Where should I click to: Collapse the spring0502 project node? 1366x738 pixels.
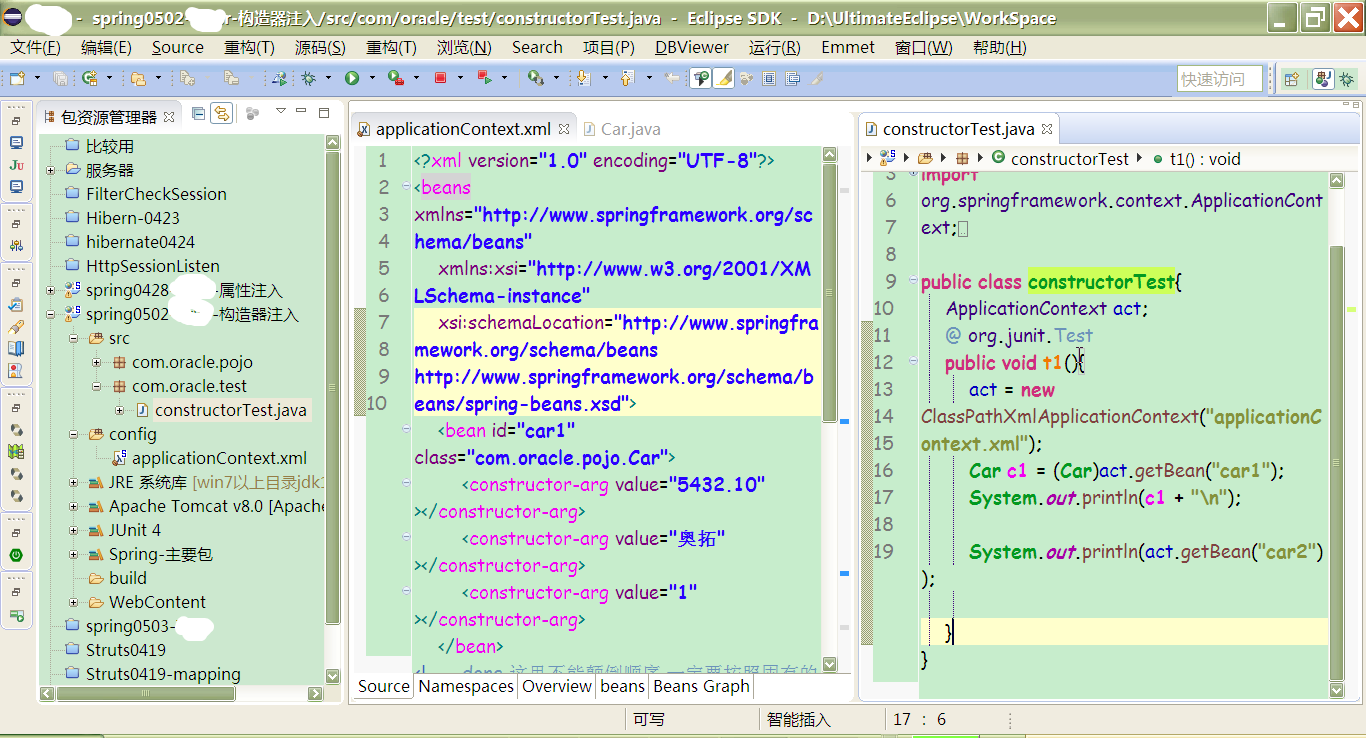pyautogui.click(x=50, y=315)
